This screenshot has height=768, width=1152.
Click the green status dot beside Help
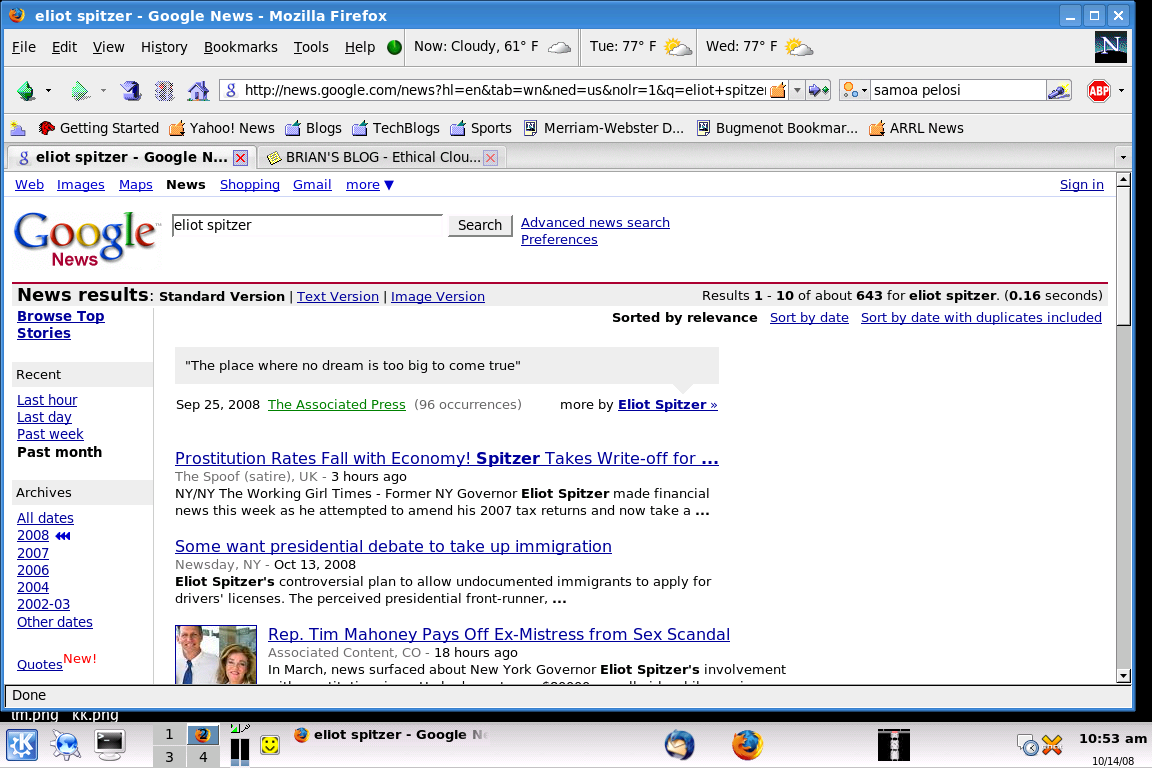[395, 47]
